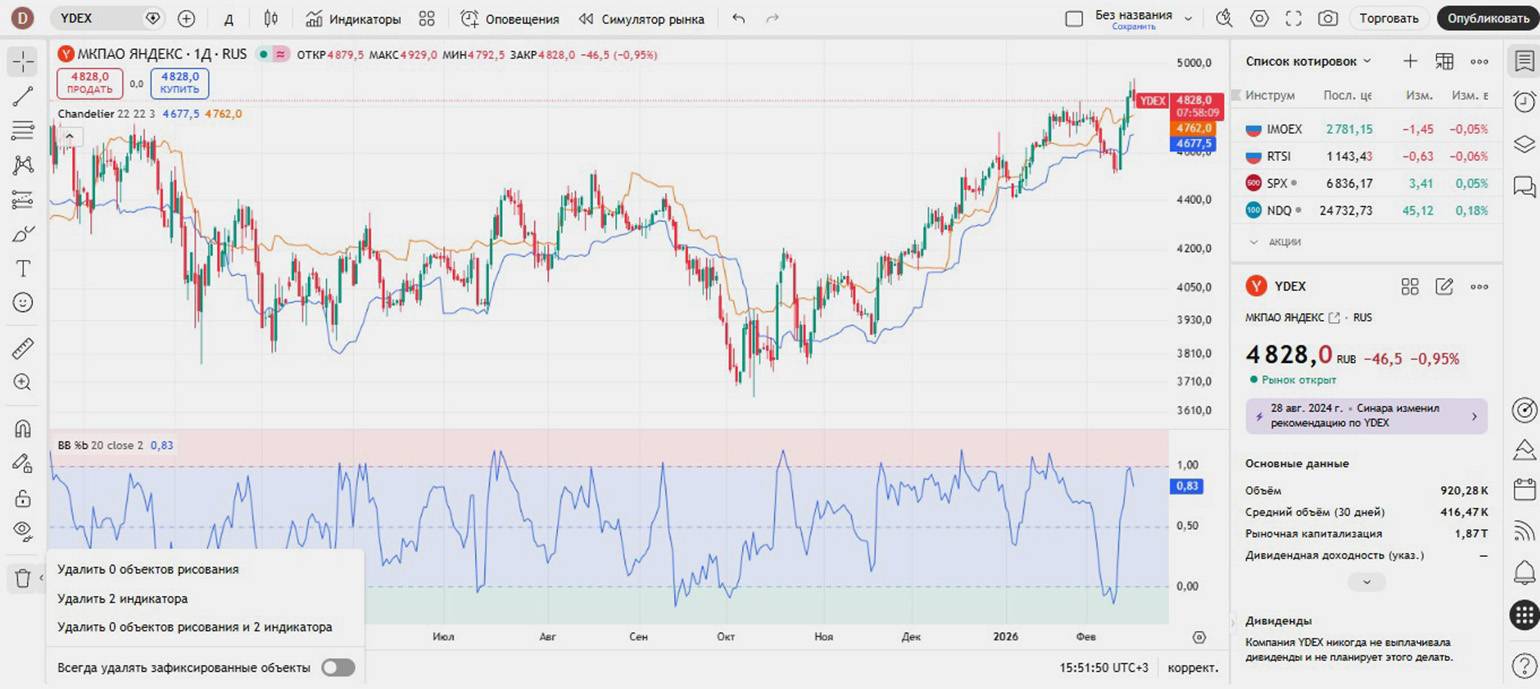Click the text tool icon
This screenshot has width=1540, height=689.
tap(22, 268)
